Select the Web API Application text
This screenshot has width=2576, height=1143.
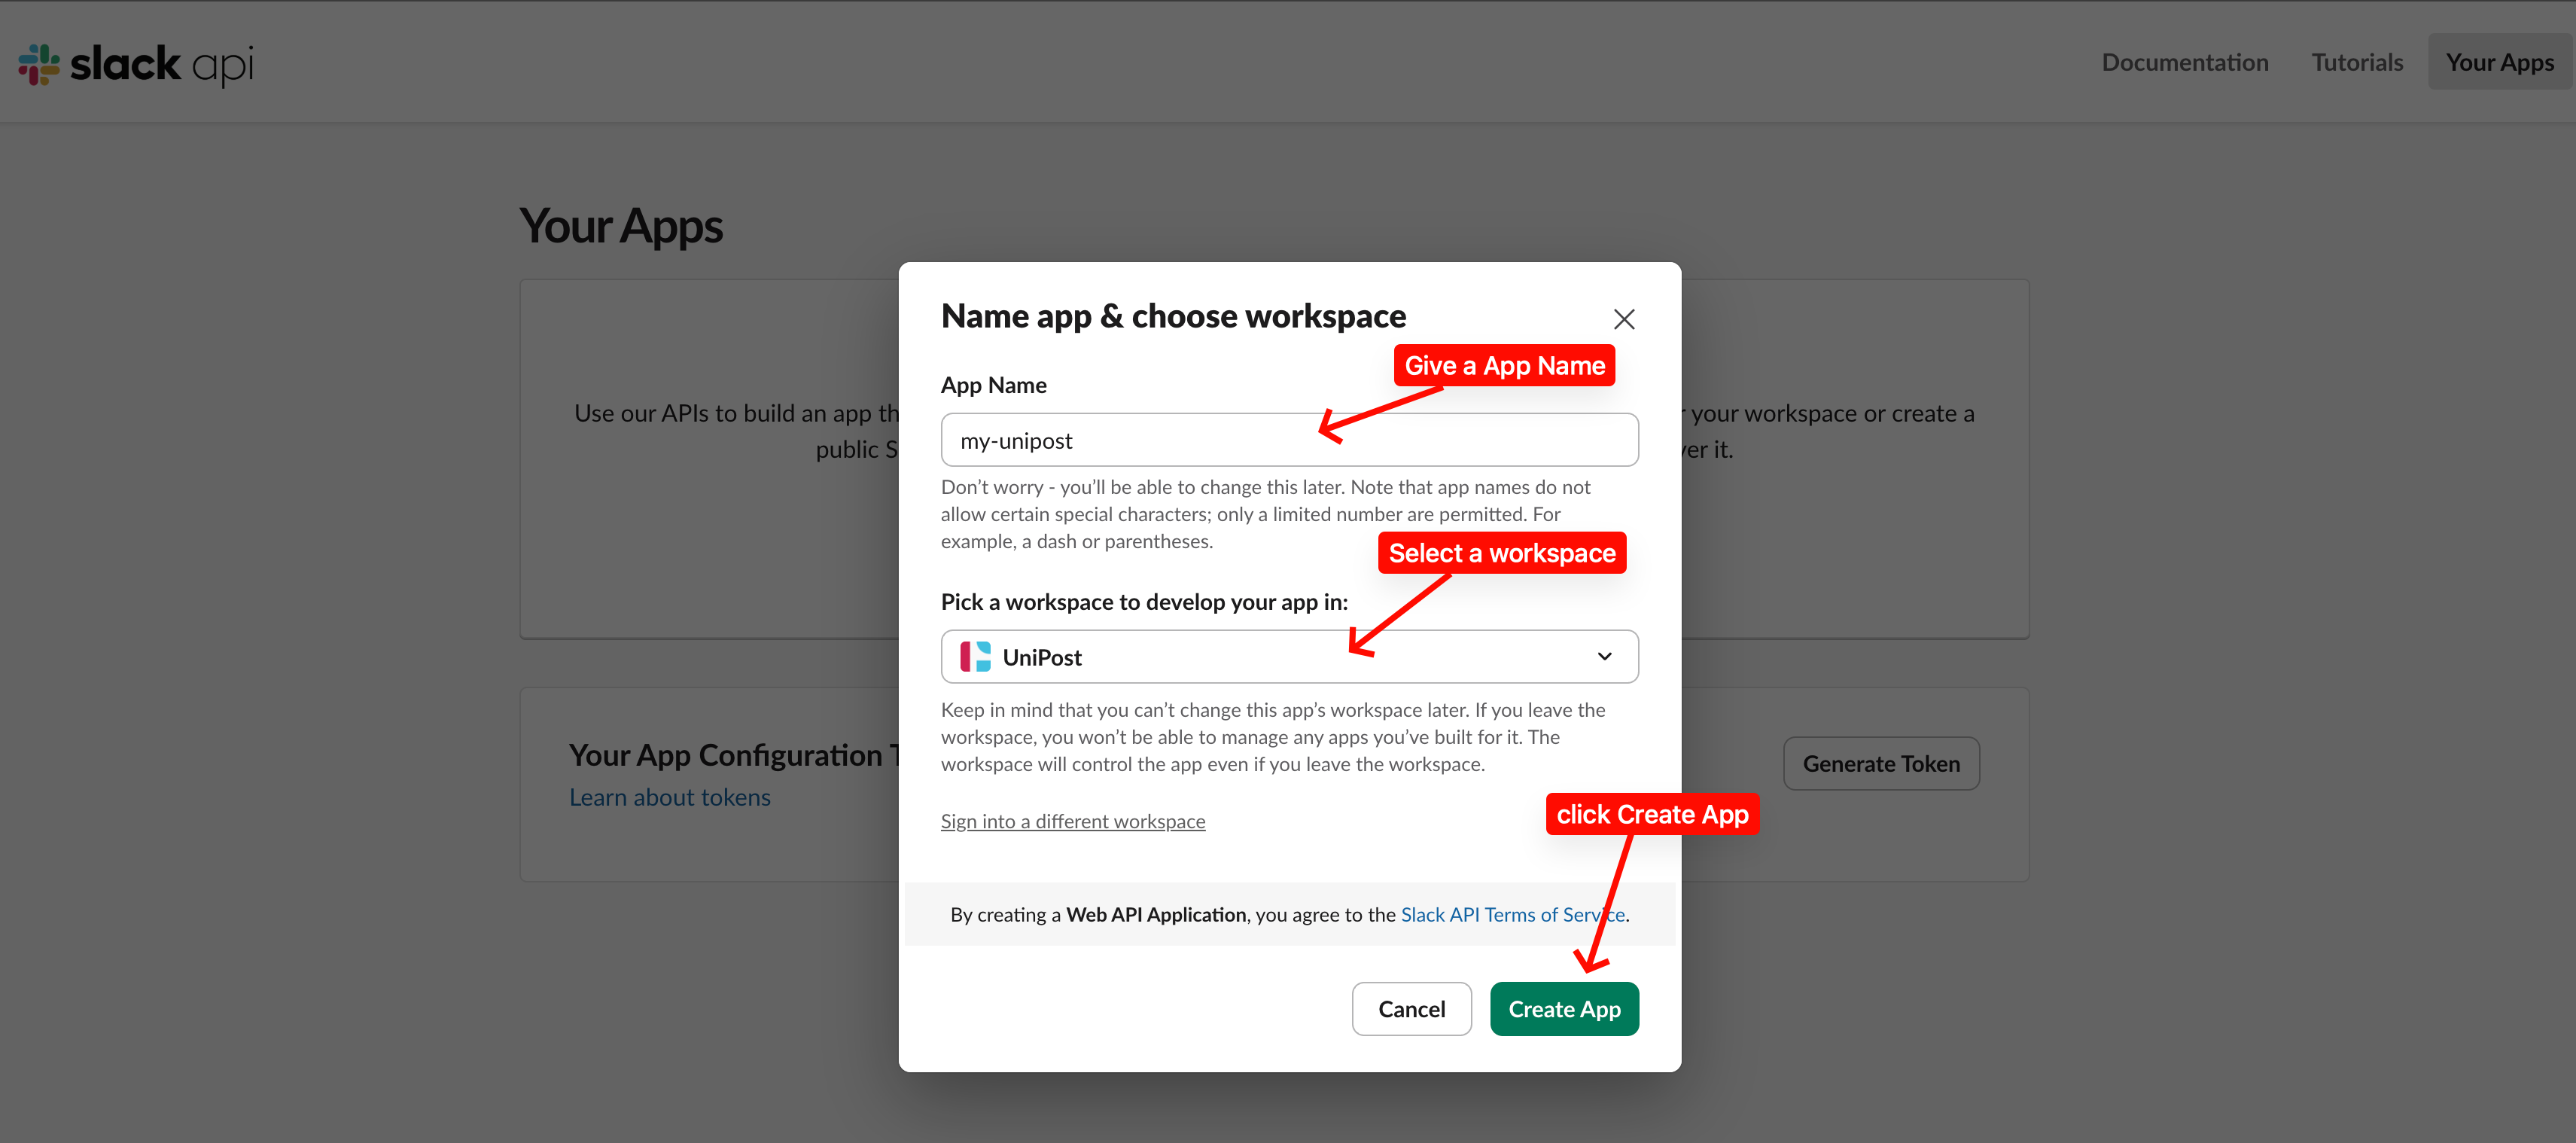(x=1156, y=914)
